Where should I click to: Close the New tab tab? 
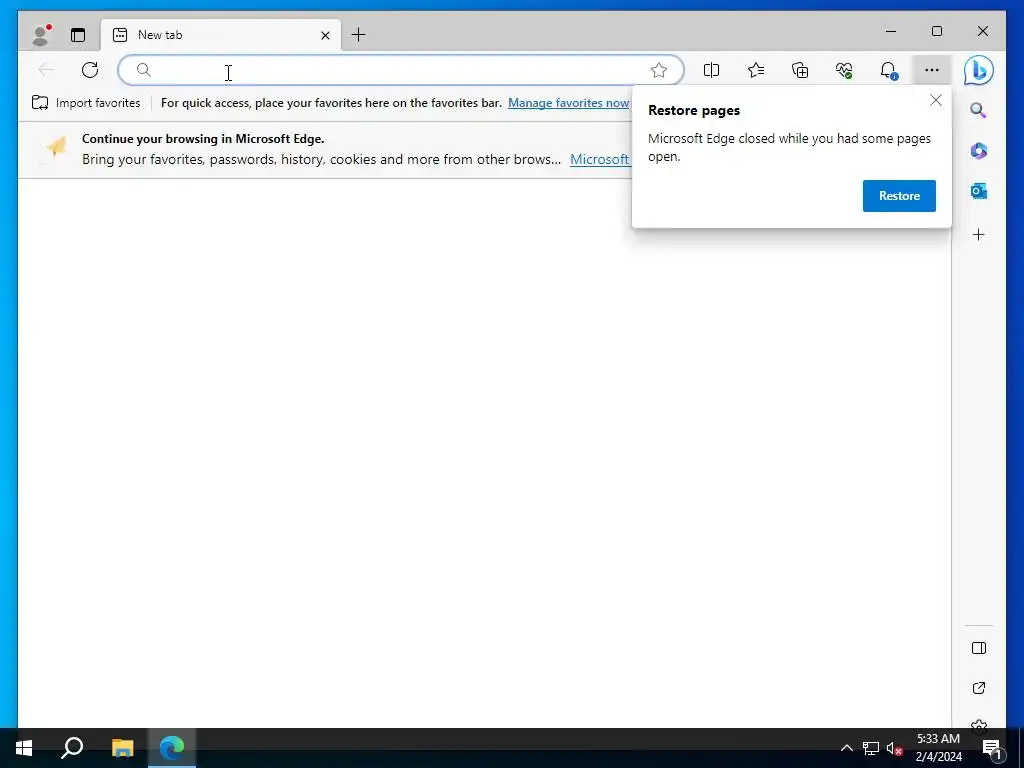(x=325, y=35)
